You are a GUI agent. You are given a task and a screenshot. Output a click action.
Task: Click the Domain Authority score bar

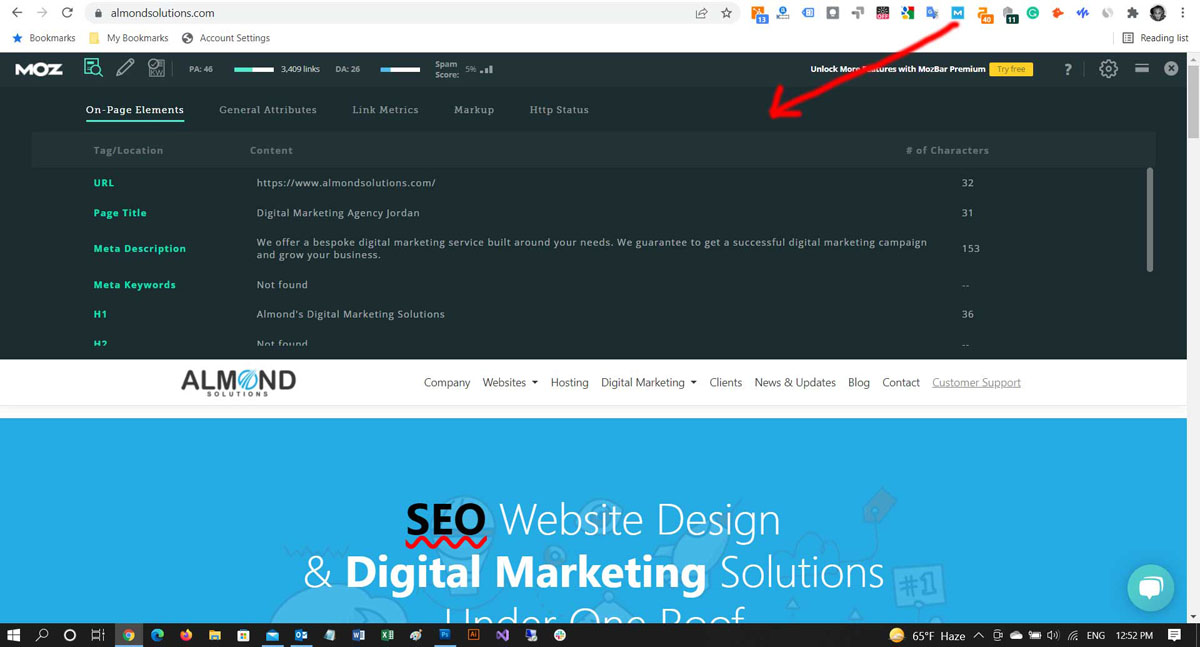[400, 69]
